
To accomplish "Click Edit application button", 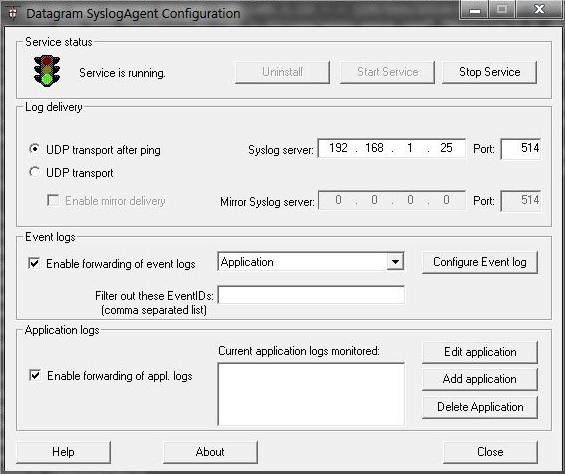I will tap(480, 352).
